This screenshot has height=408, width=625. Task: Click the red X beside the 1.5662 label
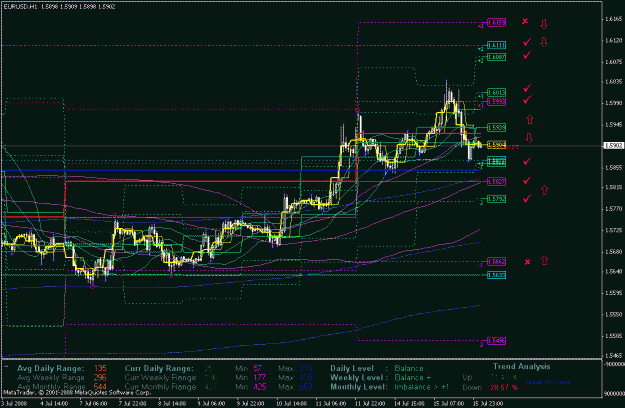click(527, 262)
